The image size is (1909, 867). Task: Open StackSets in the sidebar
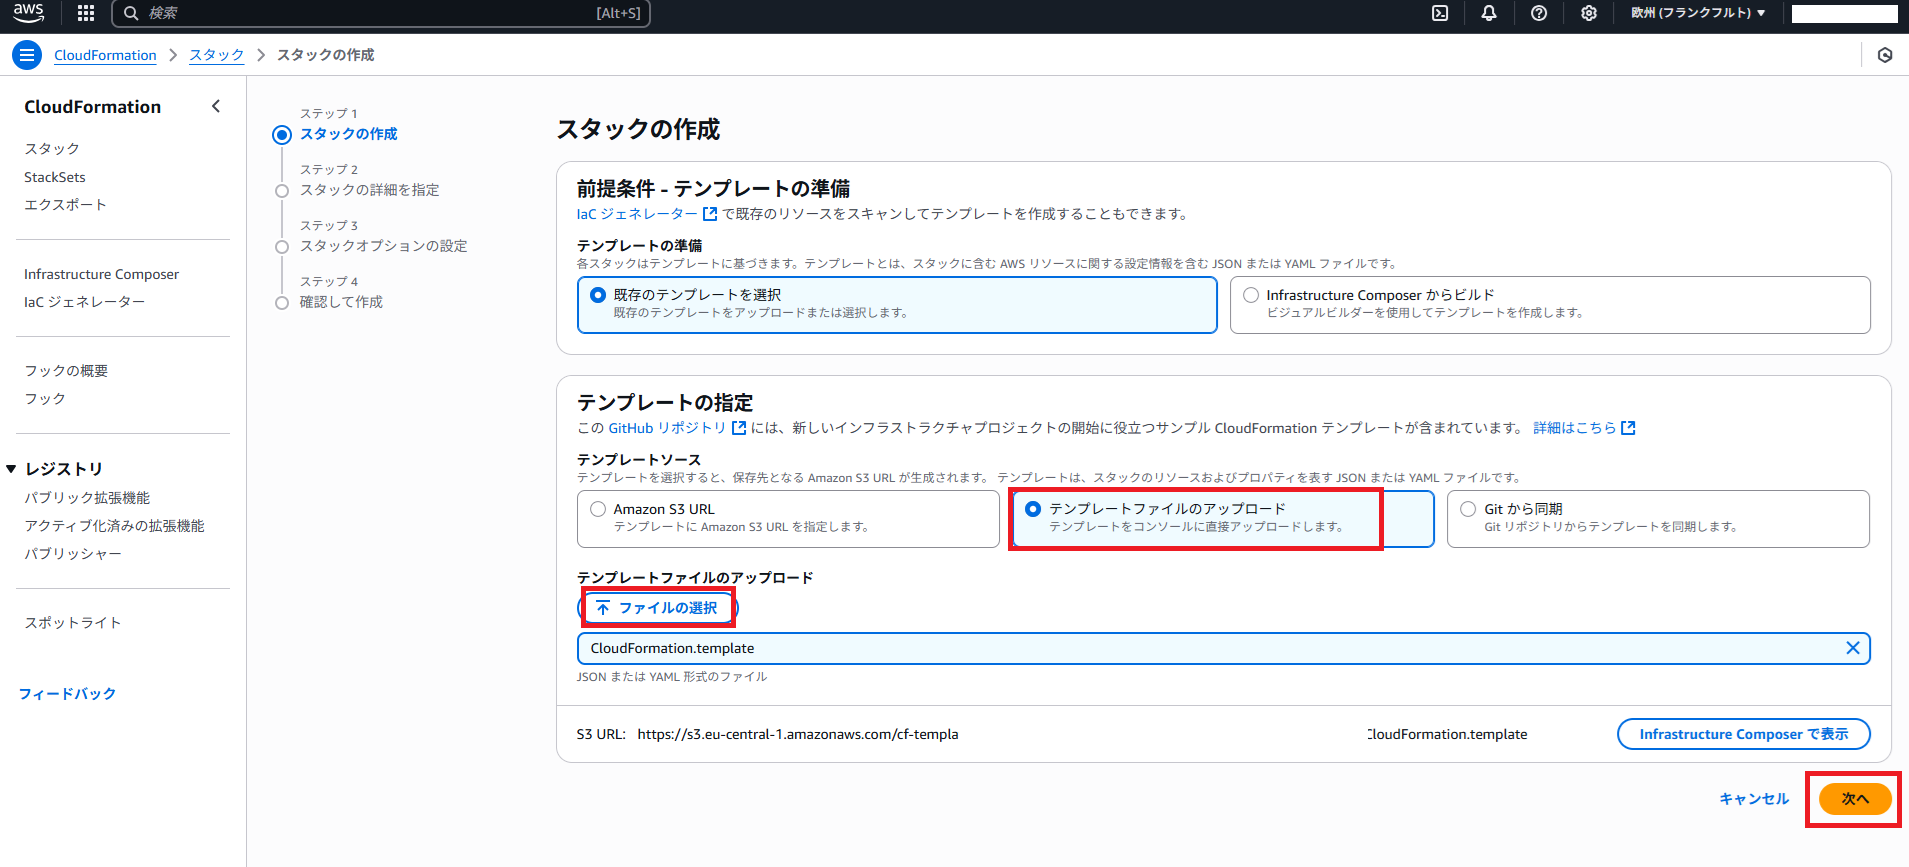pyautogui.click(x=55, y=177)
